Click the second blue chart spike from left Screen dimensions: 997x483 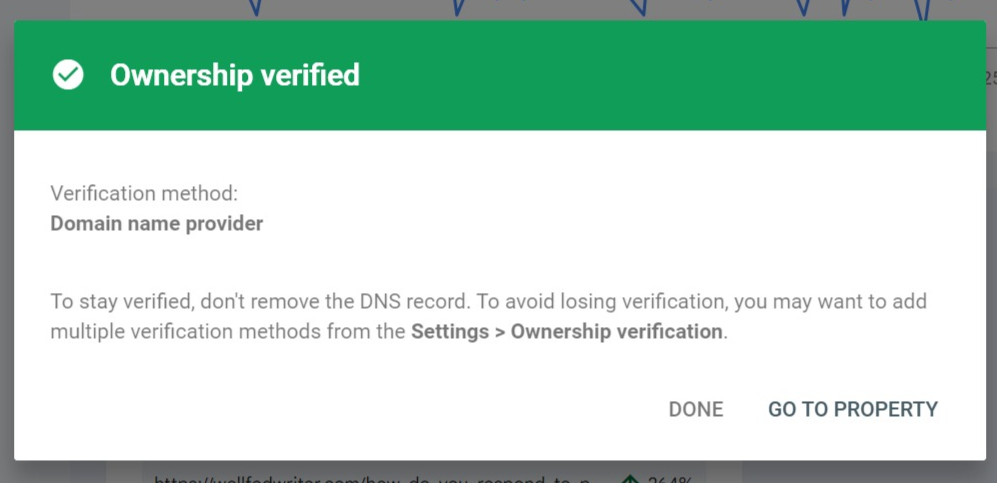point(458,9)
